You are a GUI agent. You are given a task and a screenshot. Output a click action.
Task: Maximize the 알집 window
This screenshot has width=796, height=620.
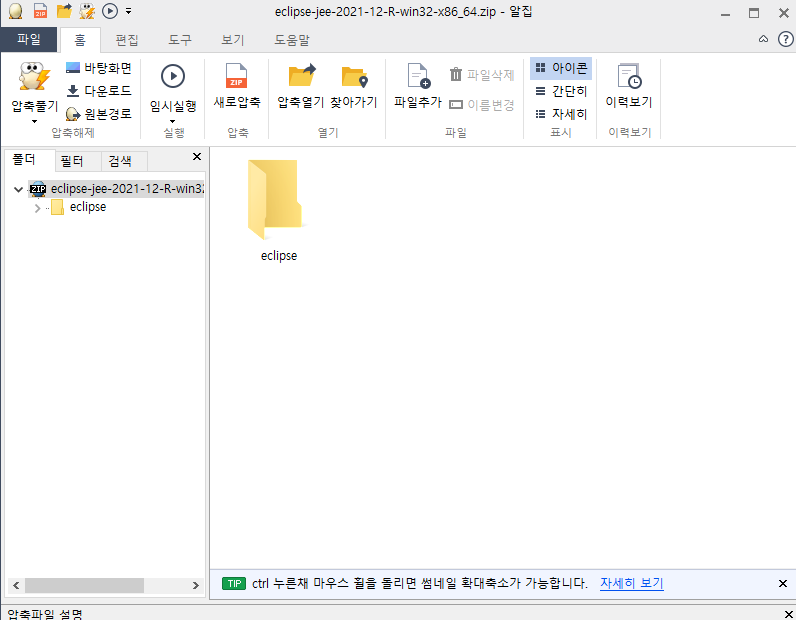[x=754, y=13]
